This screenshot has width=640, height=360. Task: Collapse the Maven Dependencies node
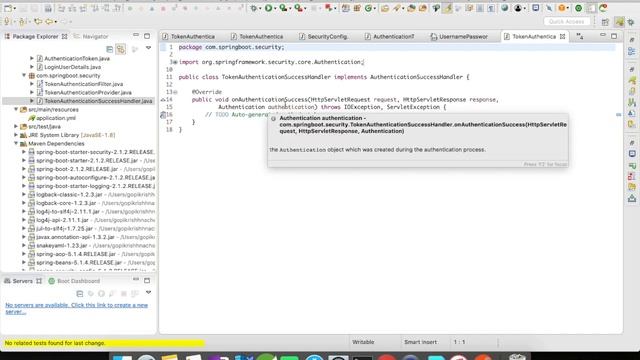point(16,144)
